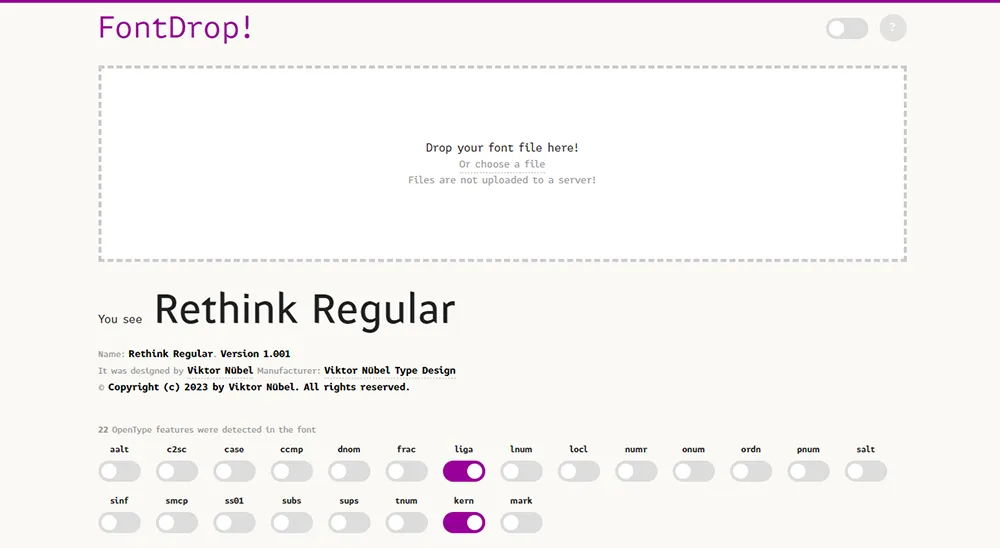
Task: Select the 'Version 1.001' text
Action: pyautogui.click(x=255, y=353)
